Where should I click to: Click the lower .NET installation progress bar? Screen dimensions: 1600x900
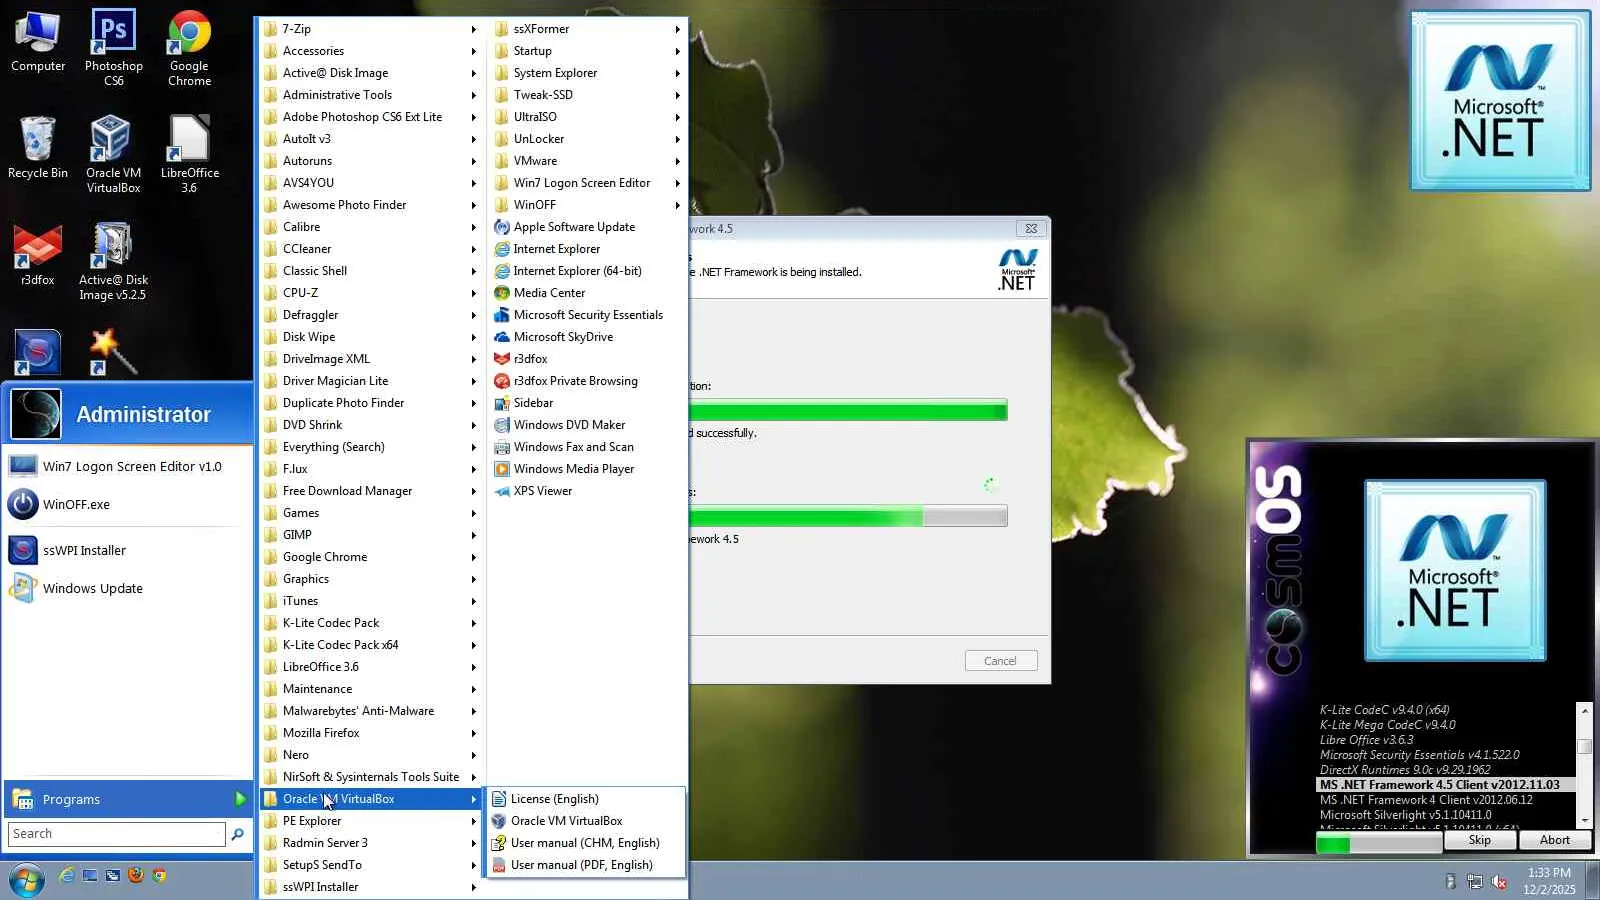848,516
